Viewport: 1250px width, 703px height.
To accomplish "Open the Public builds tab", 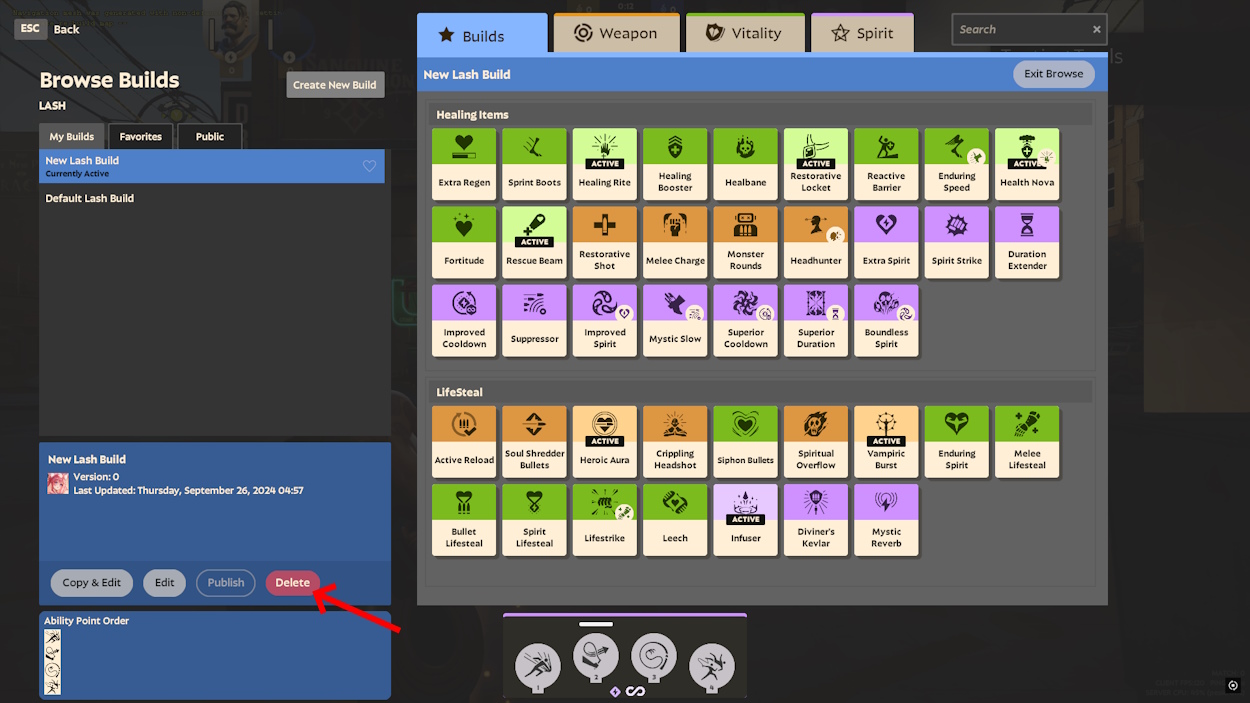I will click(x=210, y=136).
